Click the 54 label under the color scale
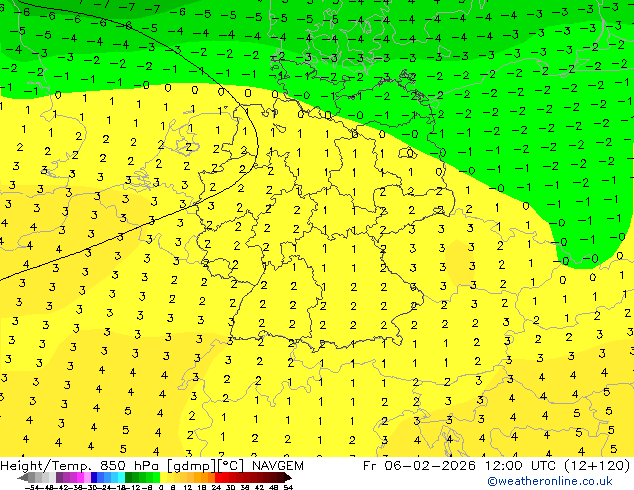634x490 pixels. [288, 487]
